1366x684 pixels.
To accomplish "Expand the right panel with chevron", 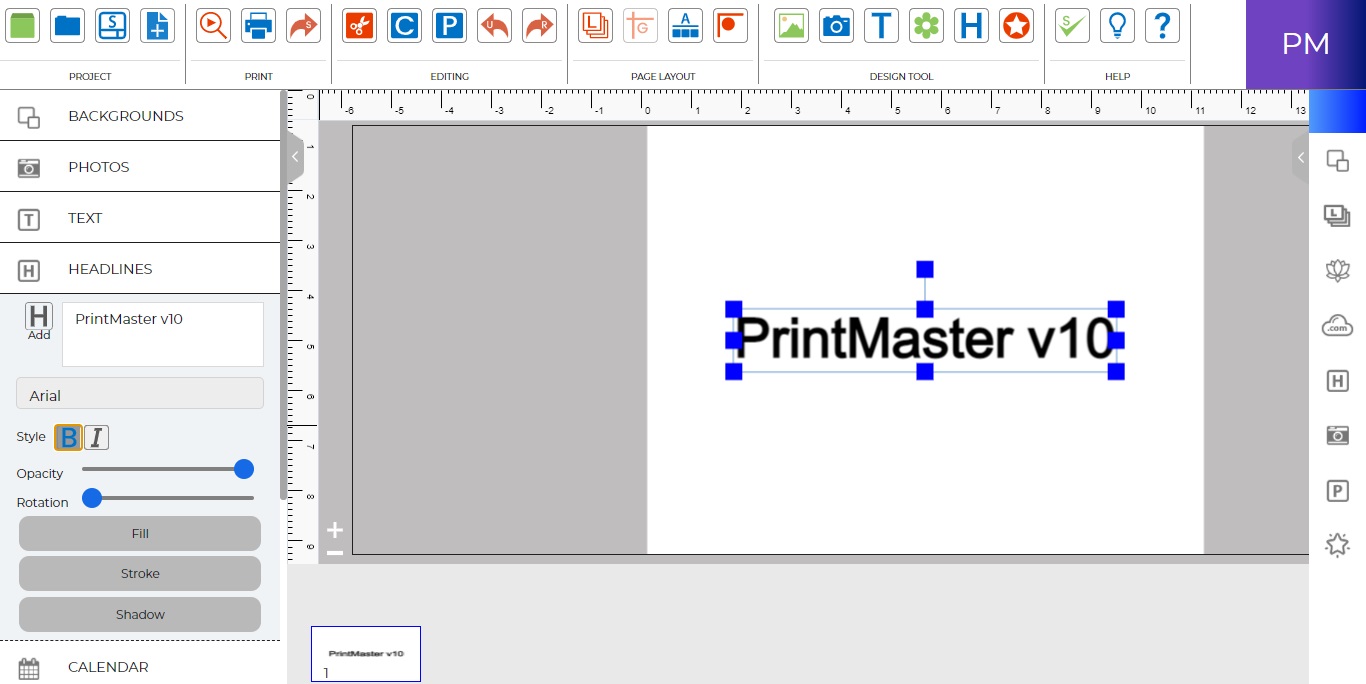I will coord(1300,157).
